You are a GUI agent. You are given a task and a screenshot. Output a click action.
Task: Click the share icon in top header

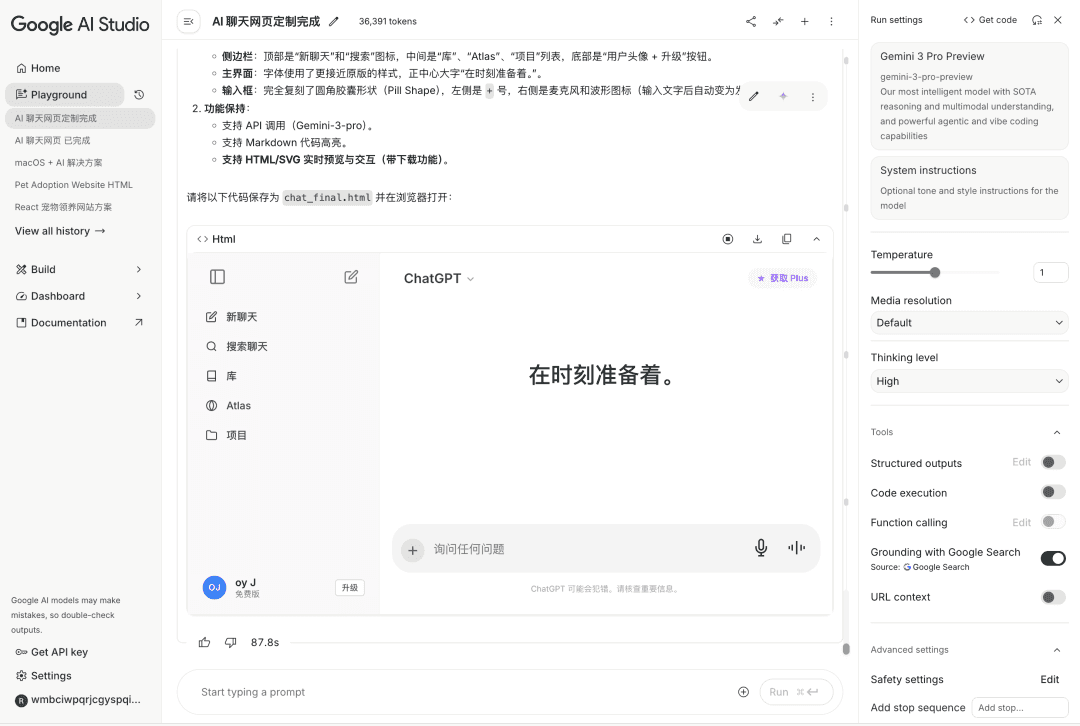[751, 21]
